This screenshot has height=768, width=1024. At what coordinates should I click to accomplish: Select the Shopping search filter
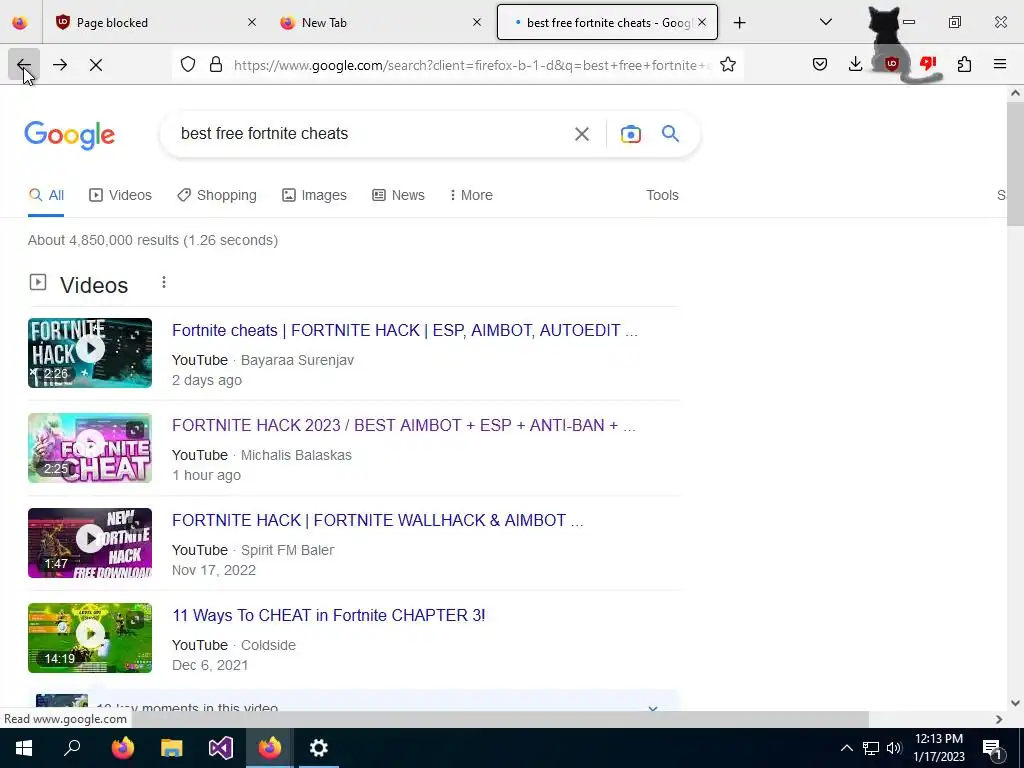pos(217,195)
